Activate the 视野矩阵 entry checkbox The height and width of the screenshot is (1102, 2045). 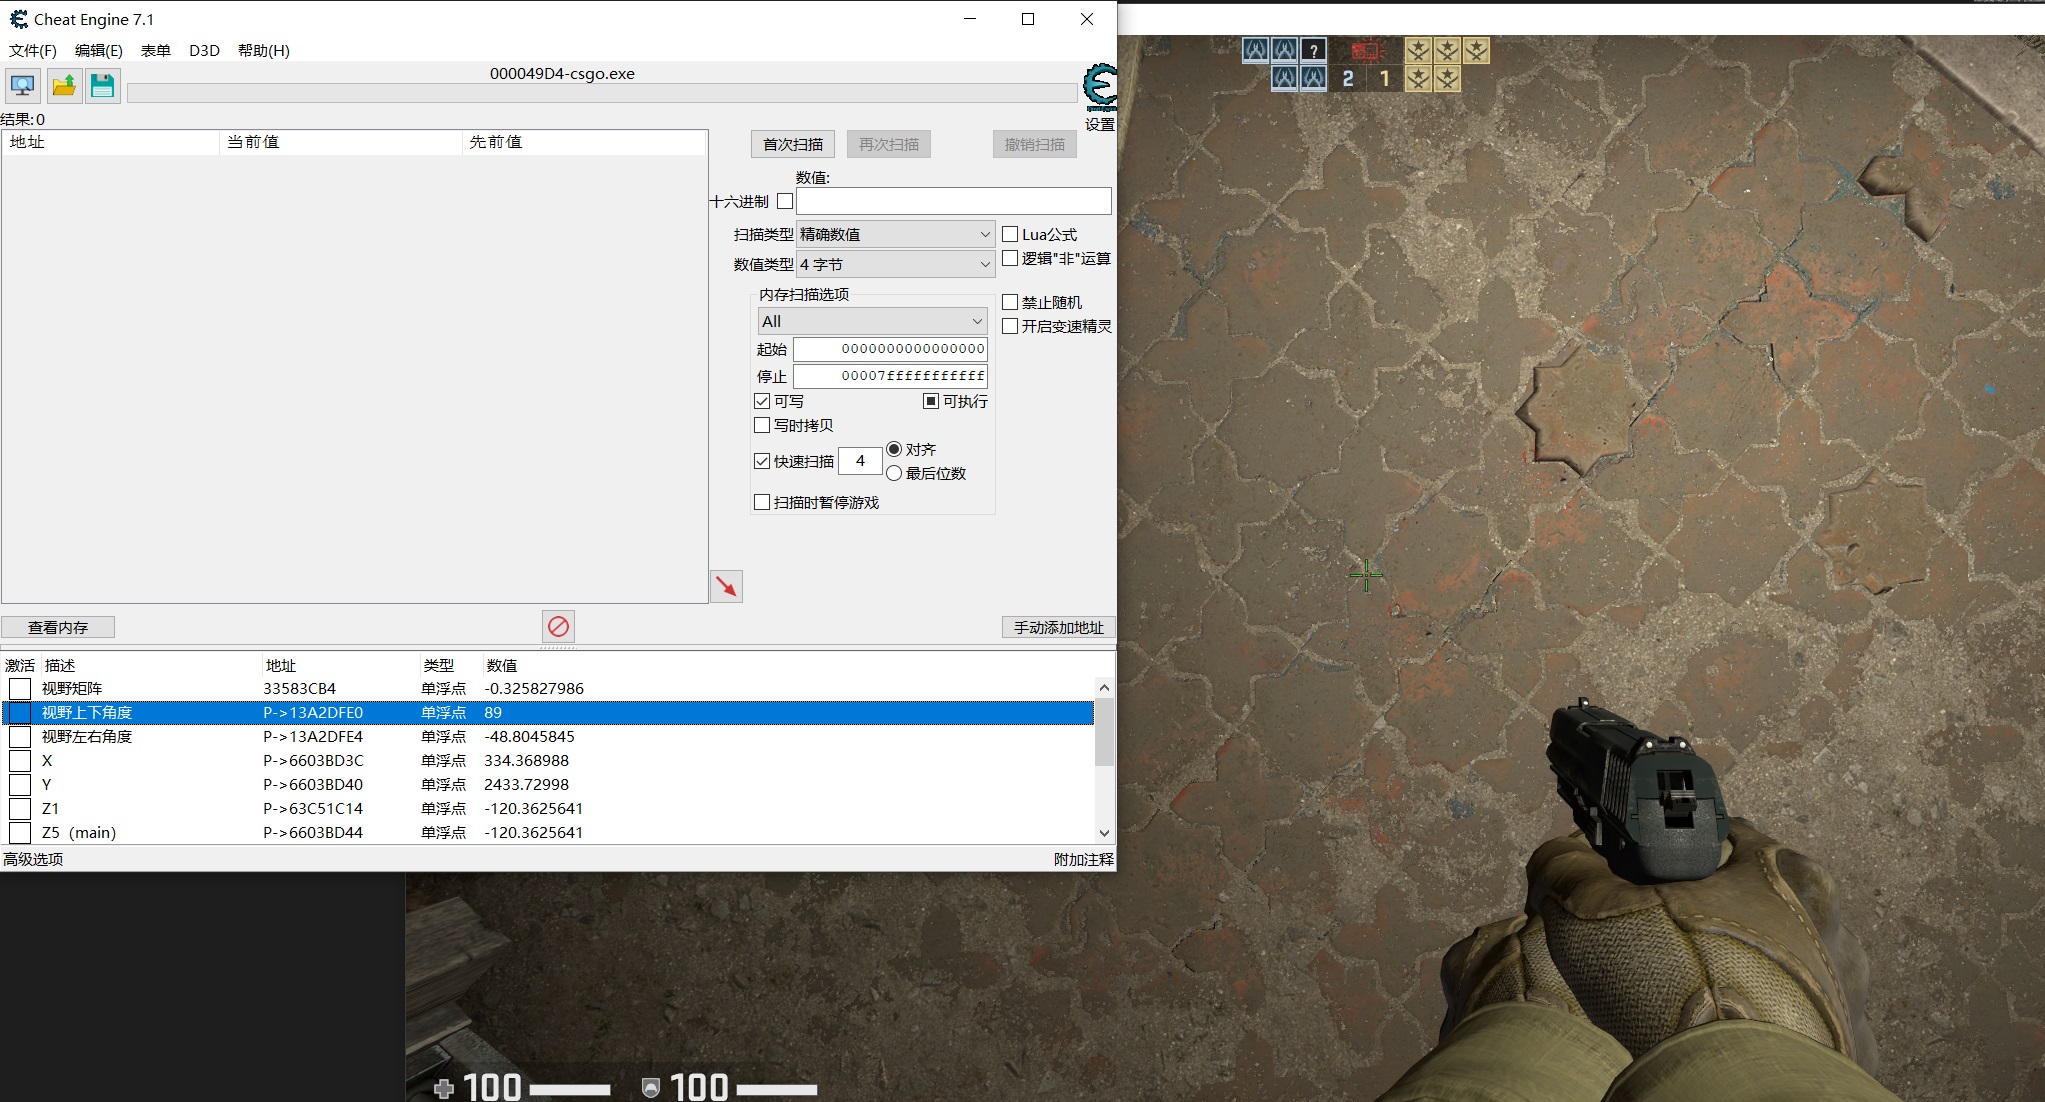click(20, 689)
